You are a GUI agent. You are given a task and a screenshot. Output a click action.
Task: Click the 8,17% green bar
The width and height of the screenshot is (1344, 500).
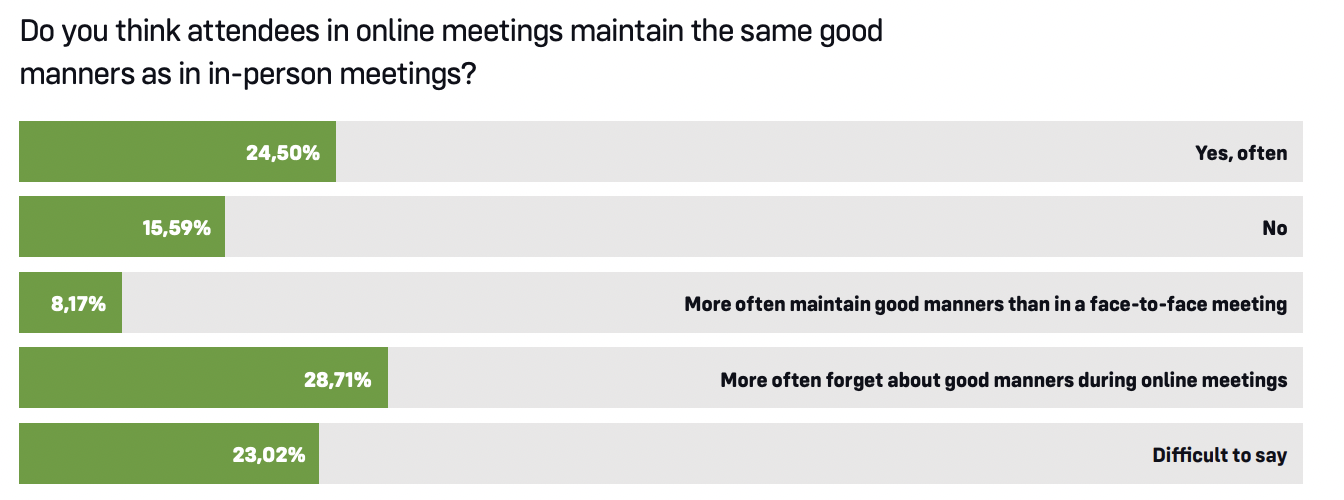tap(70, 303)
